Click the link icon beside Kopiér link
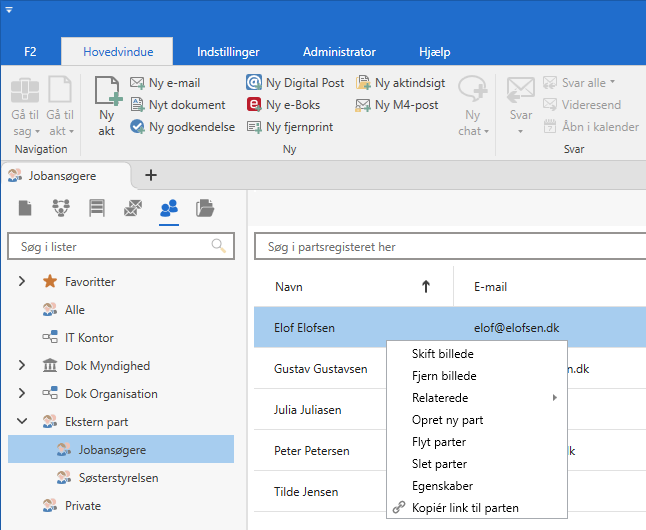 [x=398, y=507]
